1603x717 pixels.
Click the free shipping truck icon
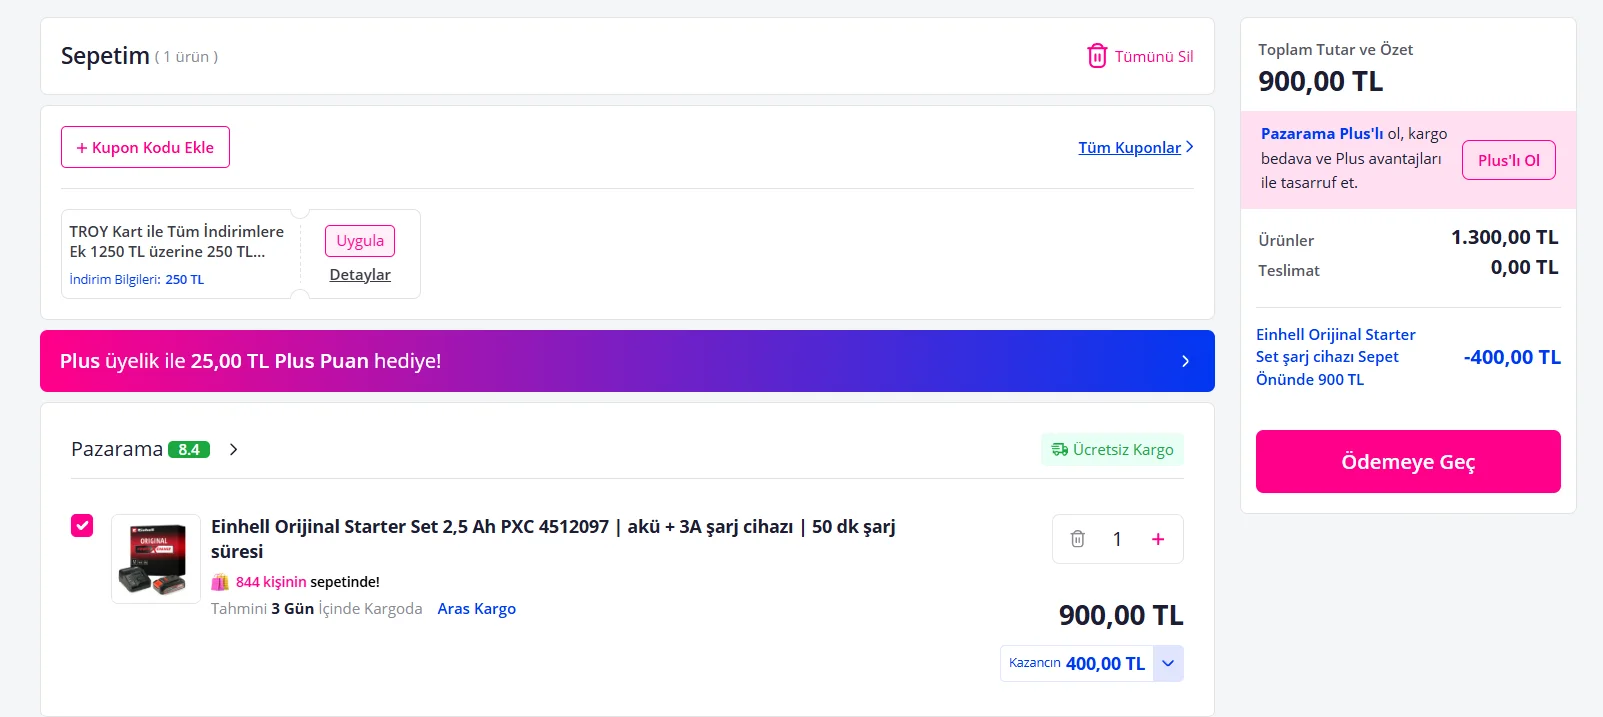(1059, 450)
